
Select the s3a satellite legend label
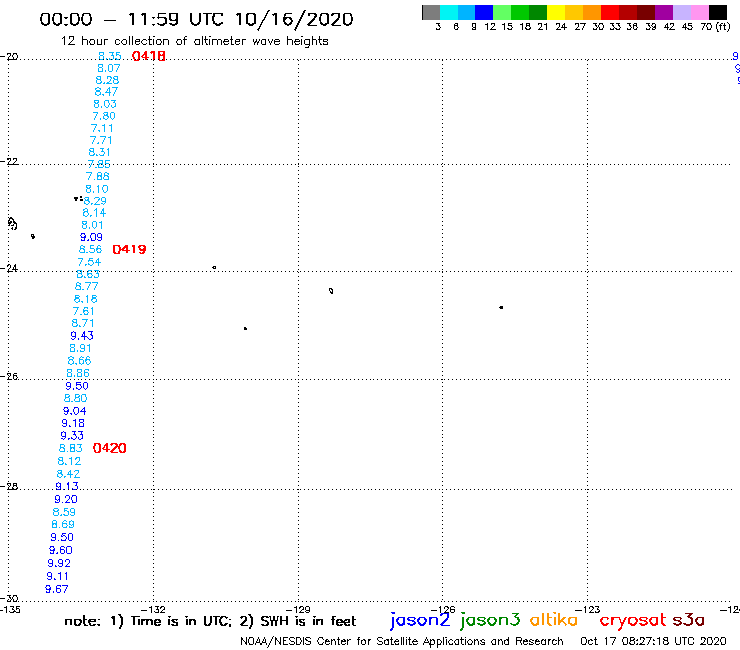(x=688, y=620)
